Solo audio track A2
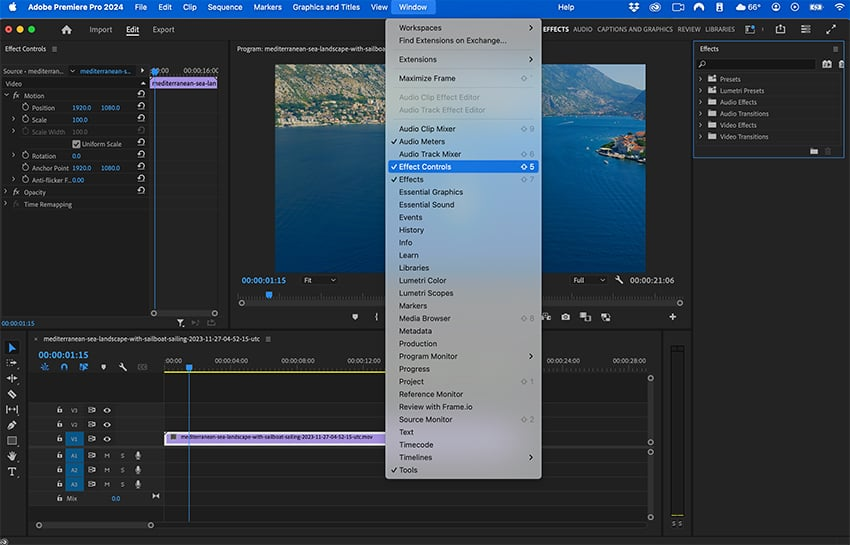This screenshot has height=545, width=850. [x=123, y=470]
